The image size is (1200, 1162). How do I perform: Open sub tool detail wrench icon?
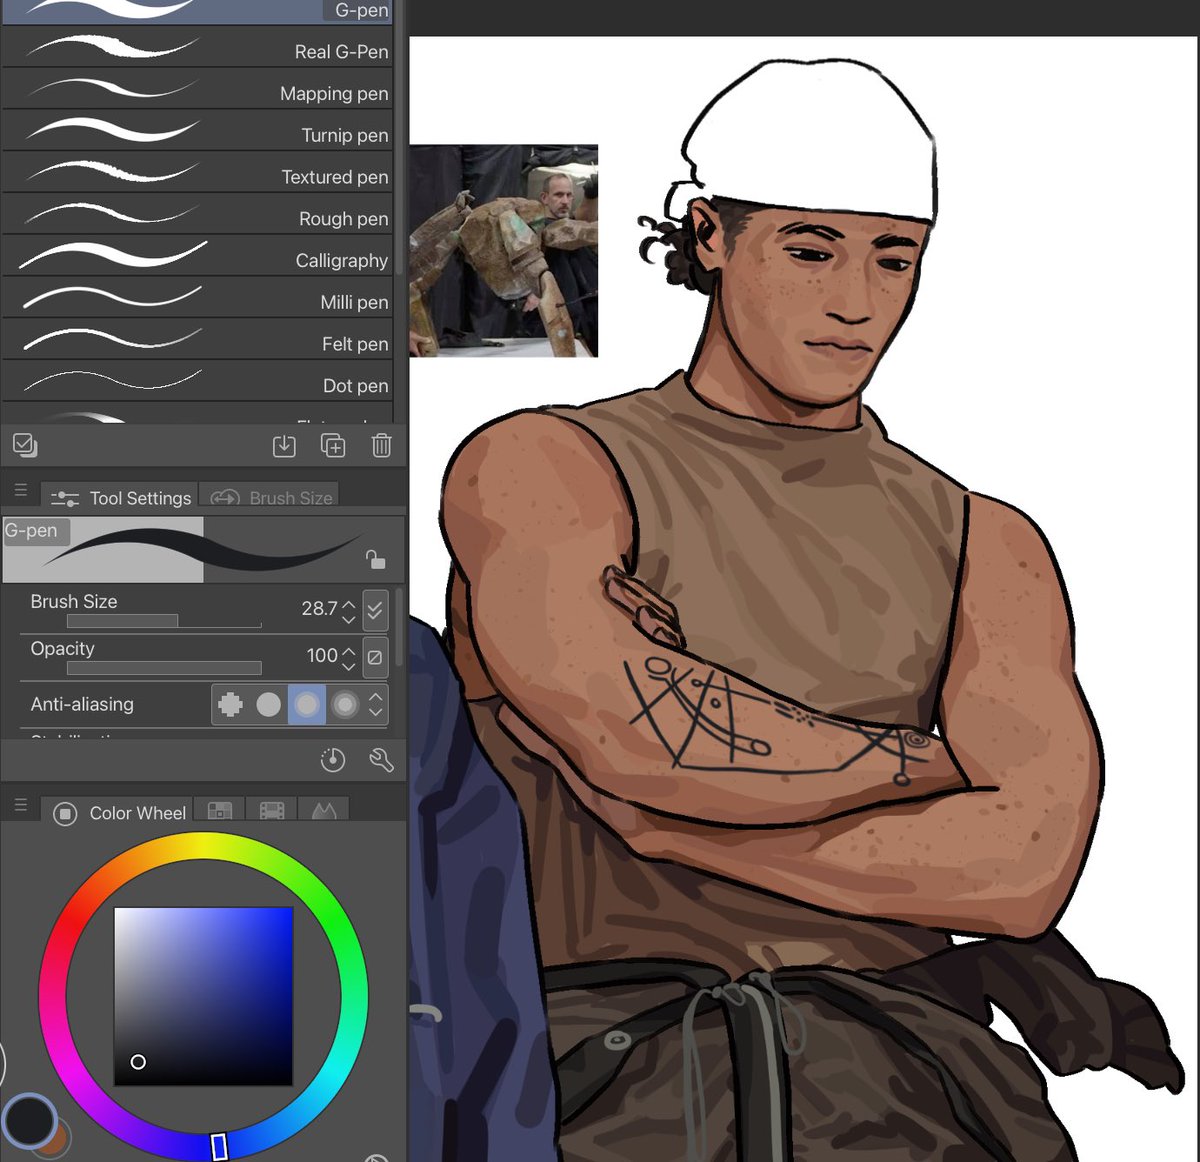pyautogui.click(x=381, y=760)
